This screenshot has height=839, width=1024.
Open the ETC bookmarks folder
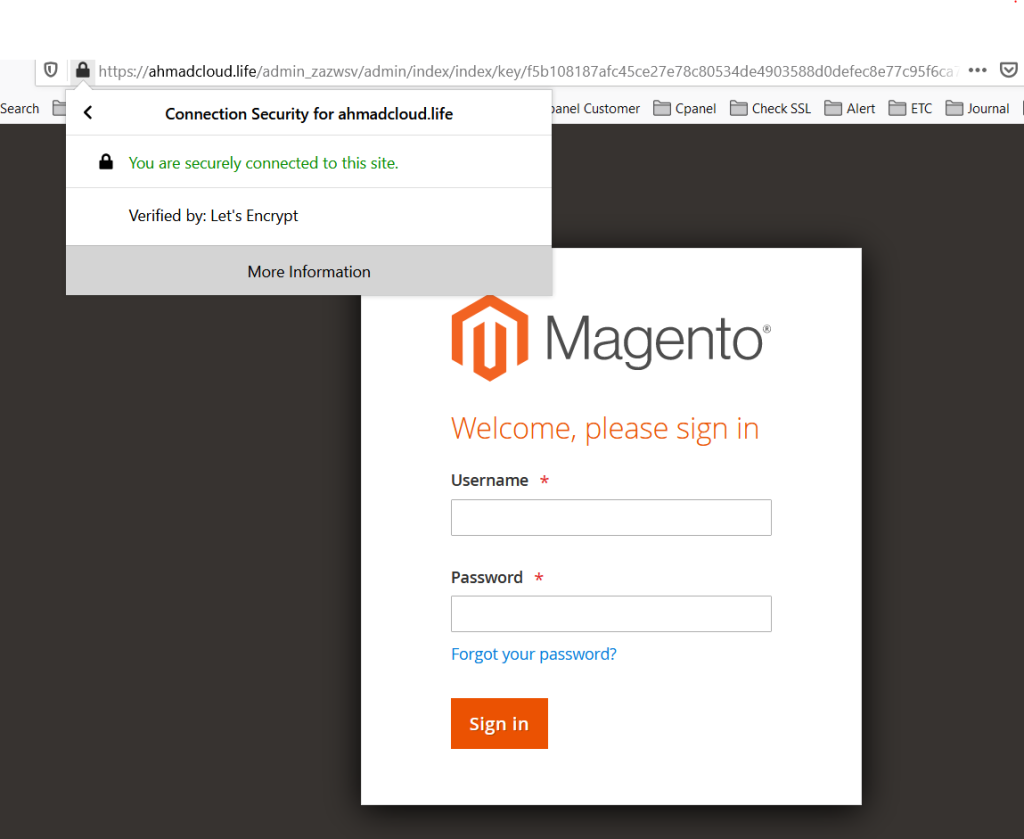(910, 108)
